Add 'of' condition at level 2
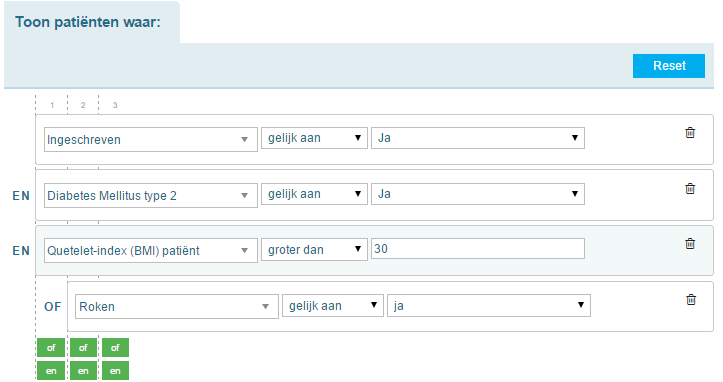Viewport: 723px width, 382px height. (x=83, y=348)
